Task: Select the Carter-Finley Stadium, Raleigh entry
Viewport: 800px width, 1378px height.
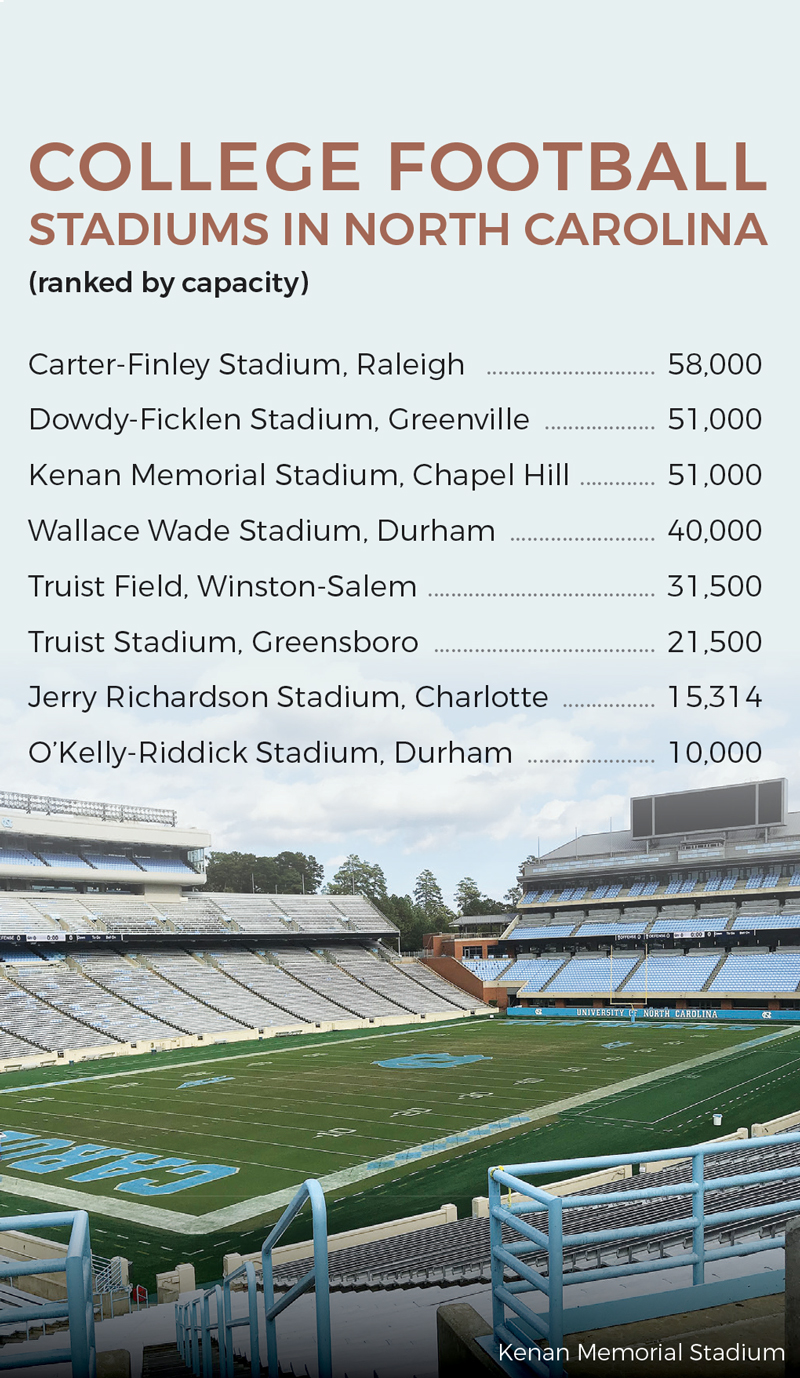Action: coord(395,365)
